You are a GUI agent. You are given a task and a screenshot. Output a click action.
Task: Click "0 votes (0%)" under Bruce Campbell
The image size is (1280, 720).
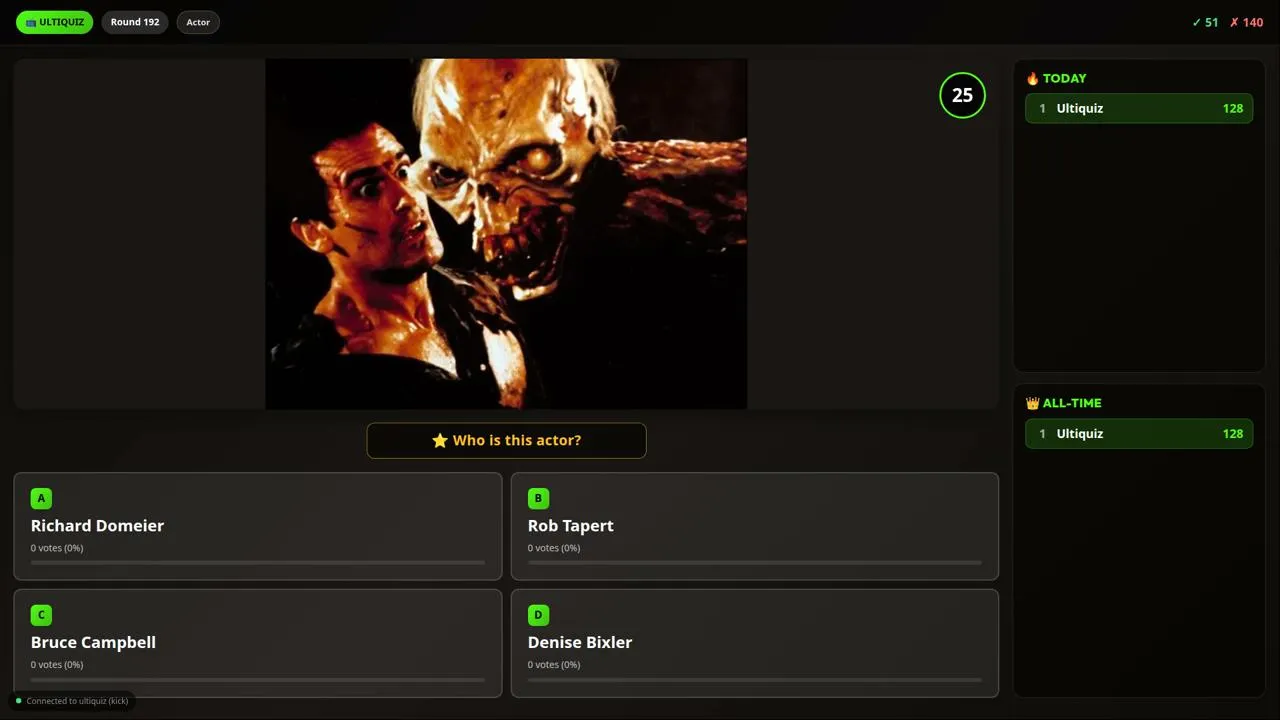tap(57, 665)
